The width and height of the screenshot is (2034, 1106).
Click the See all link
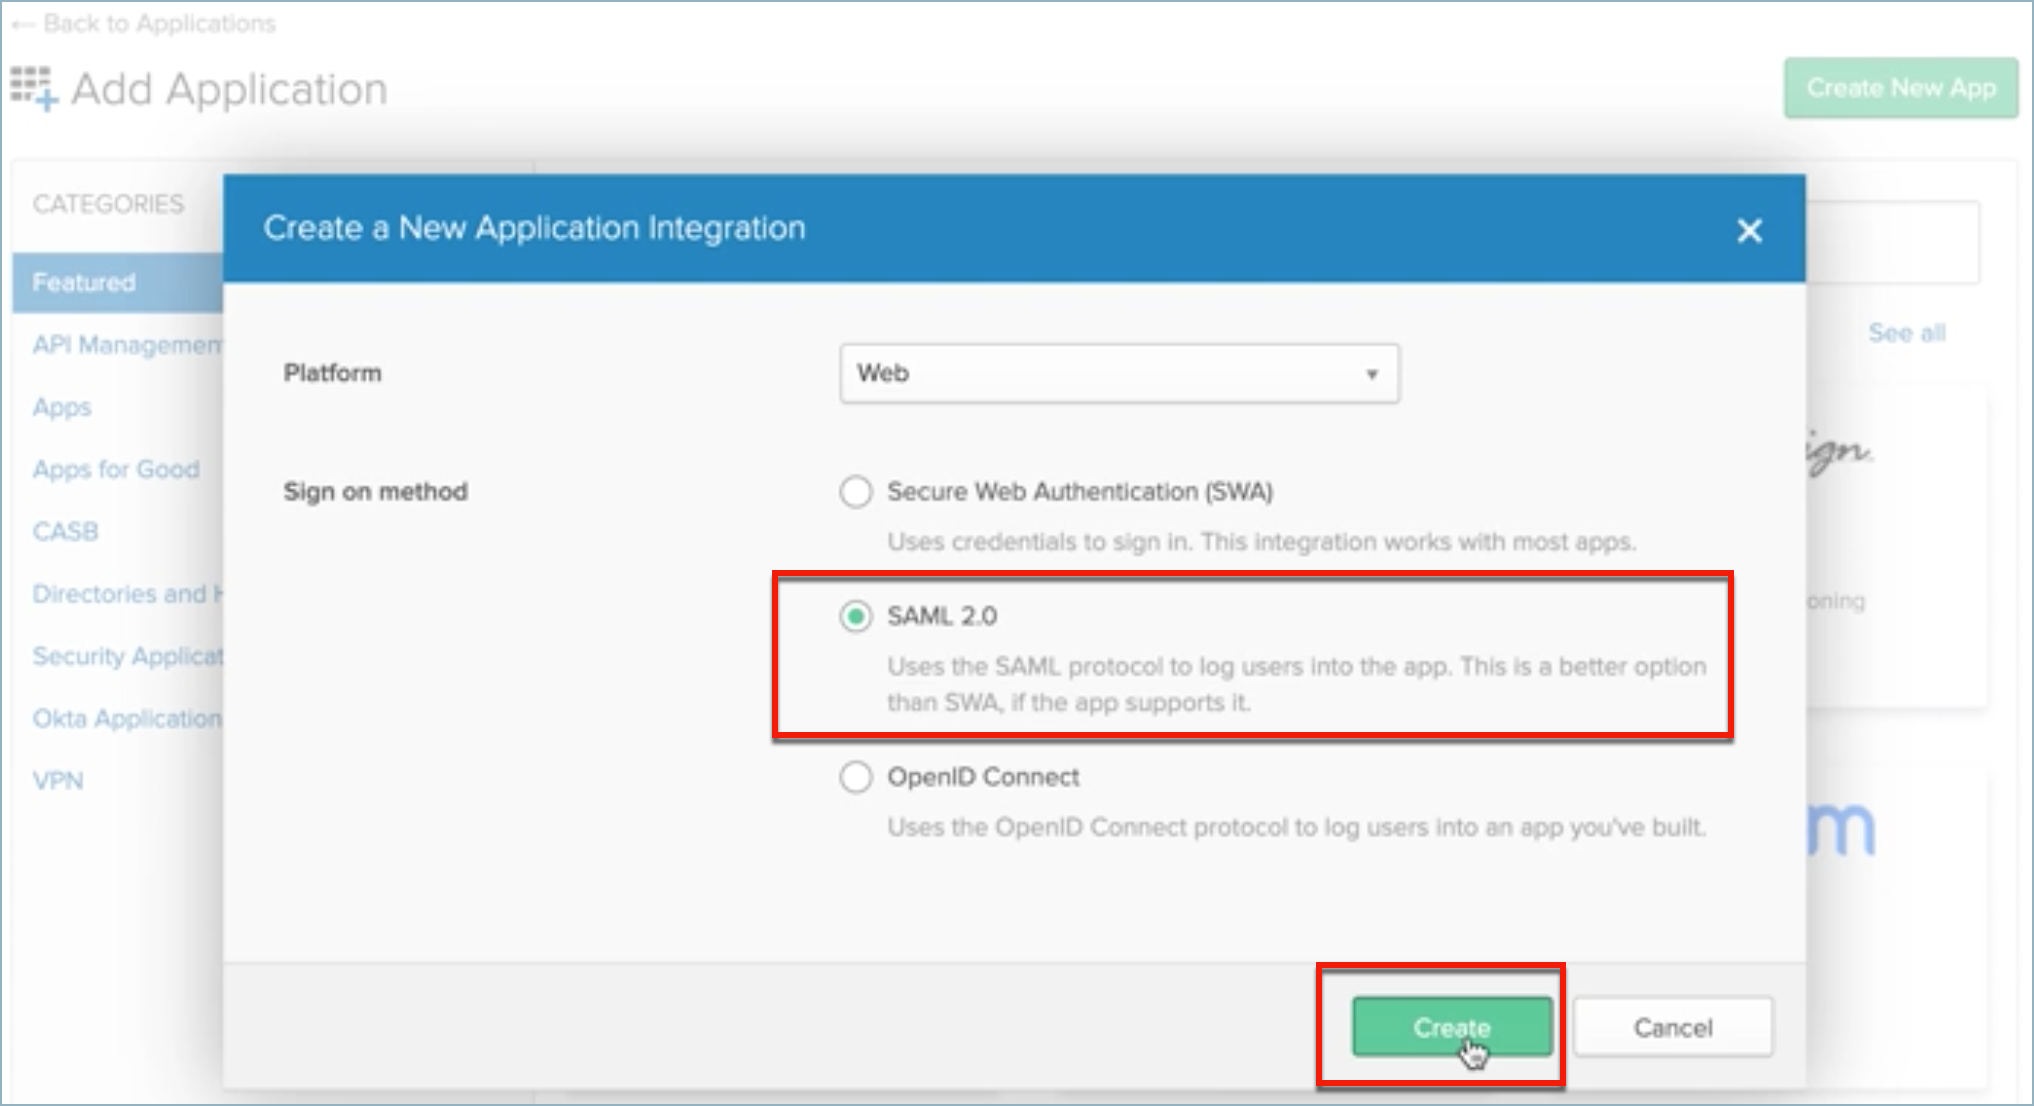[1907, 333]
